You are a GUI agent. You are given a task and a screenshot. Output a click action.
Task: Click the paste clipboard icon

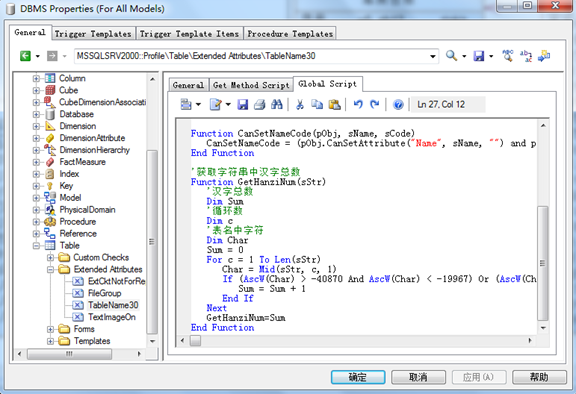tap(334, 105)
